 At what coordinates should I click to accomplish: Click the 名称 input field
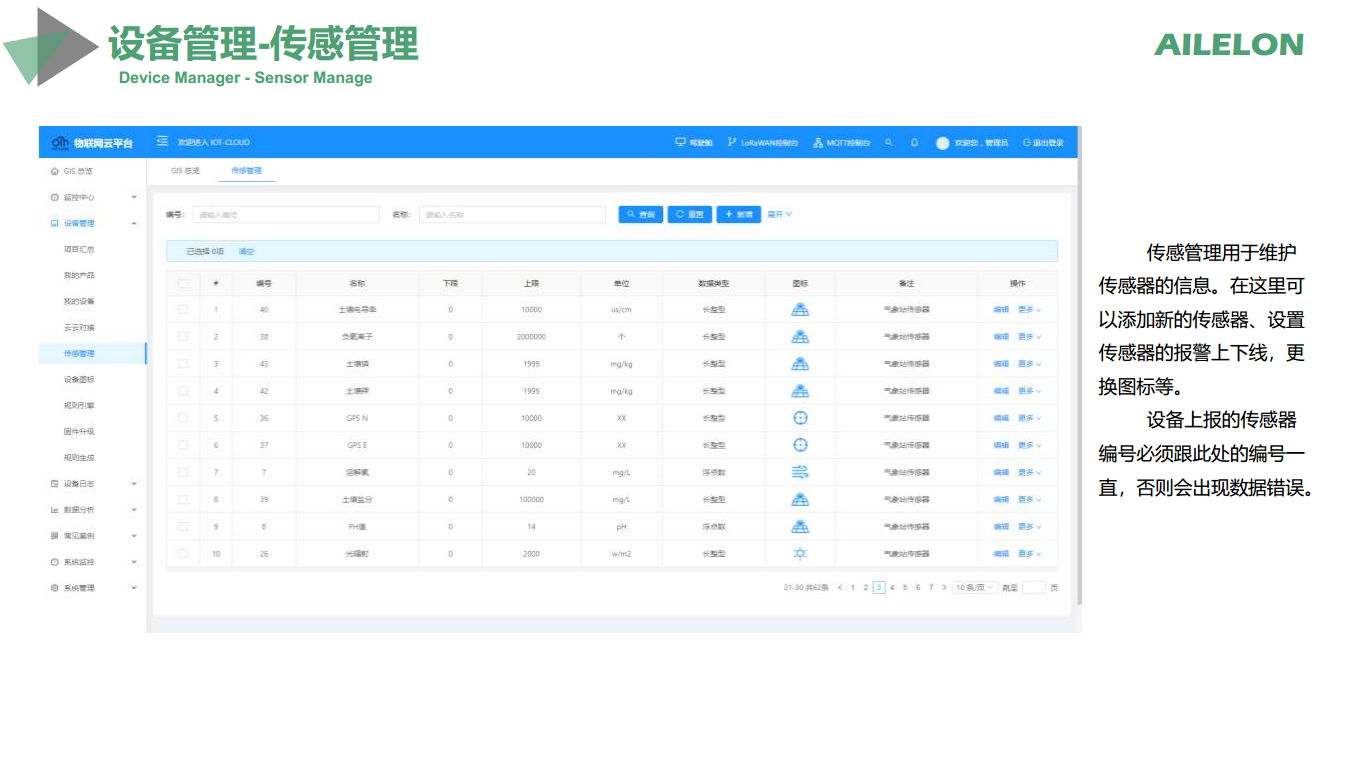[512, 214]
